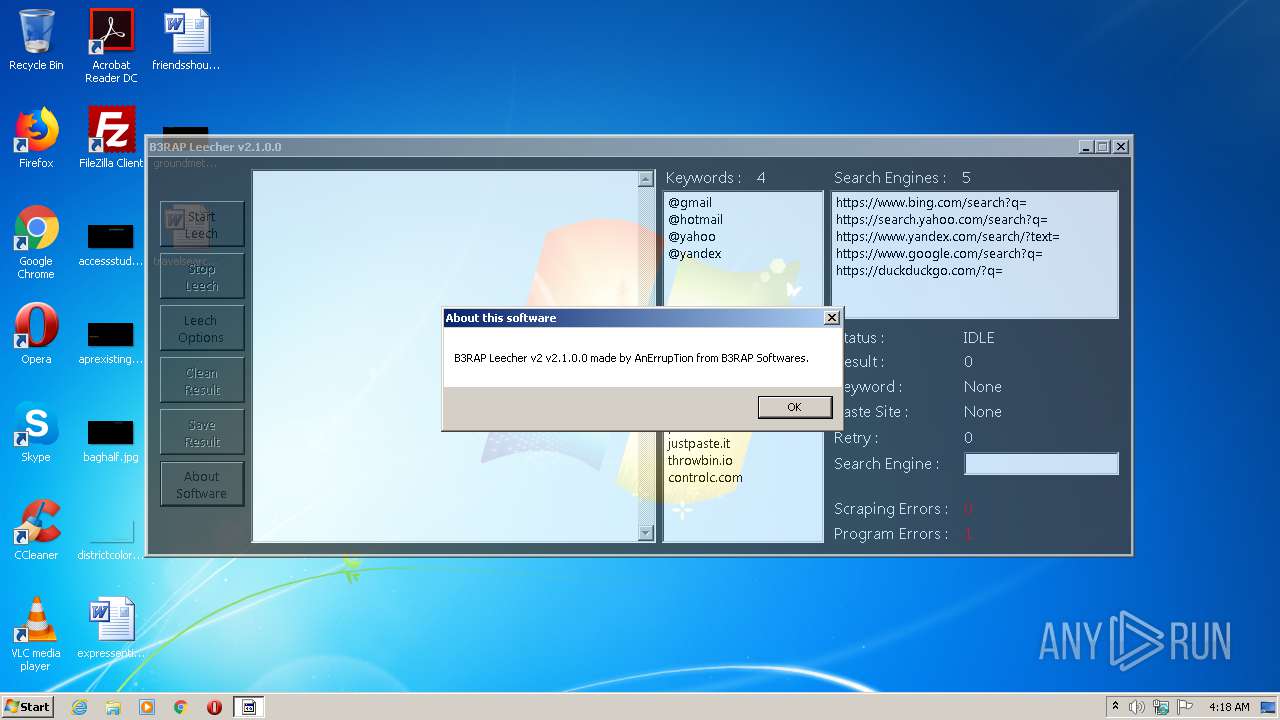The width and height of the screenshot is (1280, 720).
Task: Select justpaste.it paste site
Action: [699, 443]
